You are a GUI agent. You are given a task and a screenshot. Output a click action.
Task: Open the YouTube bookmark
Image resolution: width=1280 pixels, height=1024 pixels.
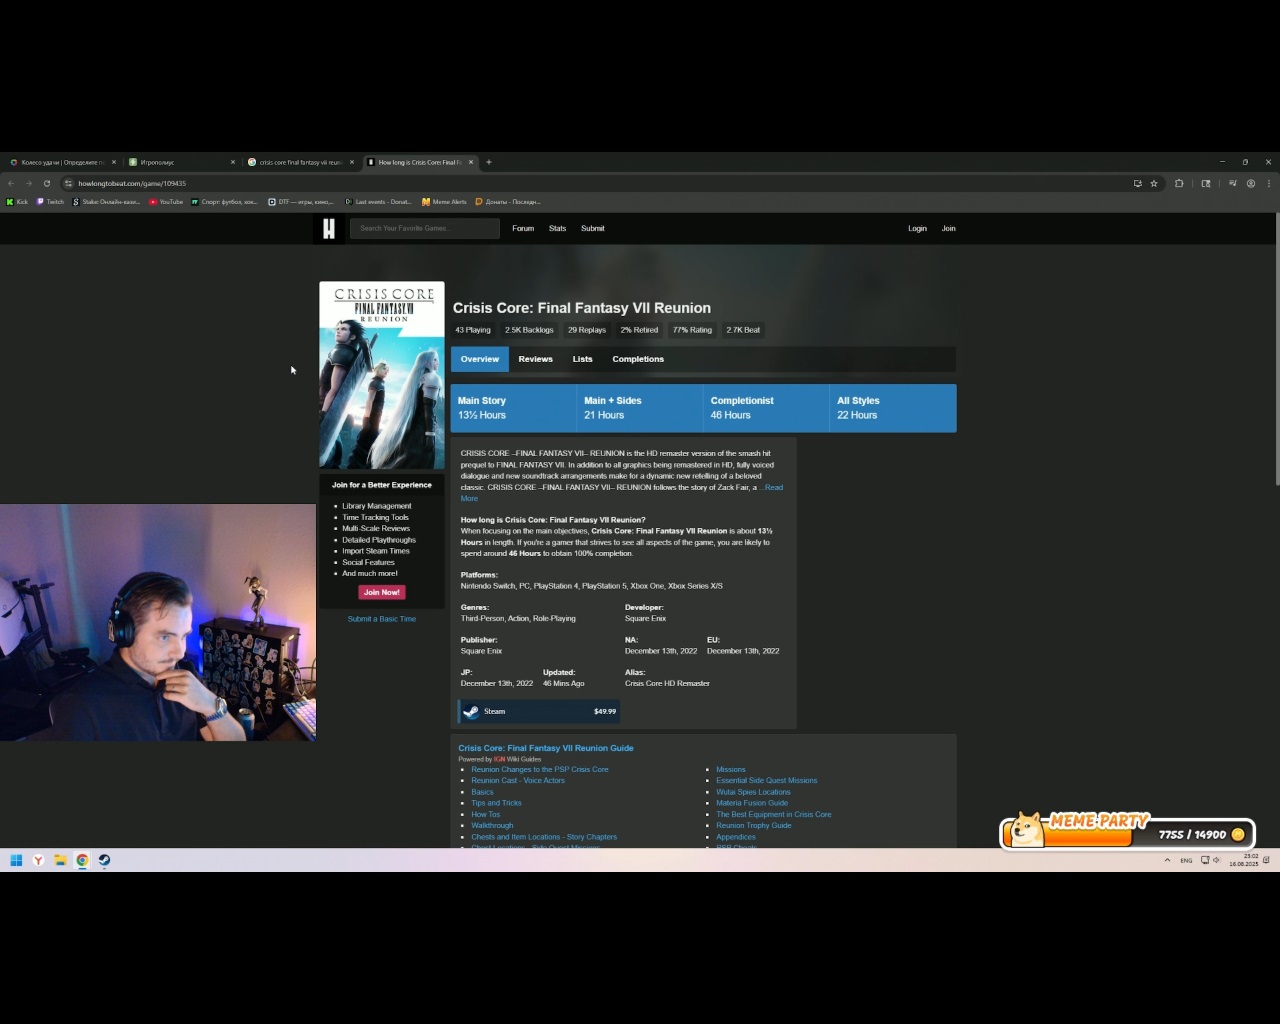[x=166, y=202]
